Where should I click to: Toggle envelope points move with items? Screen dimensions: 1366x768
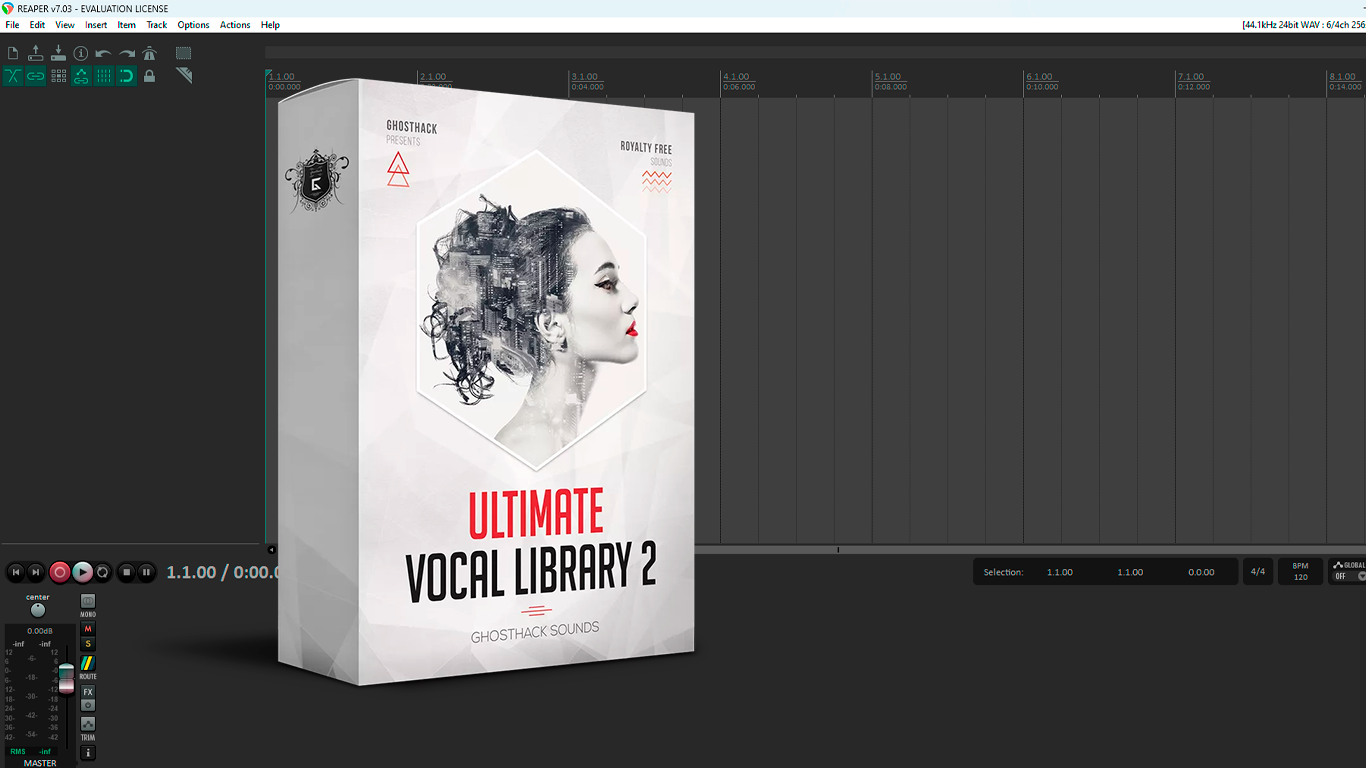click(x=81, y=76)
